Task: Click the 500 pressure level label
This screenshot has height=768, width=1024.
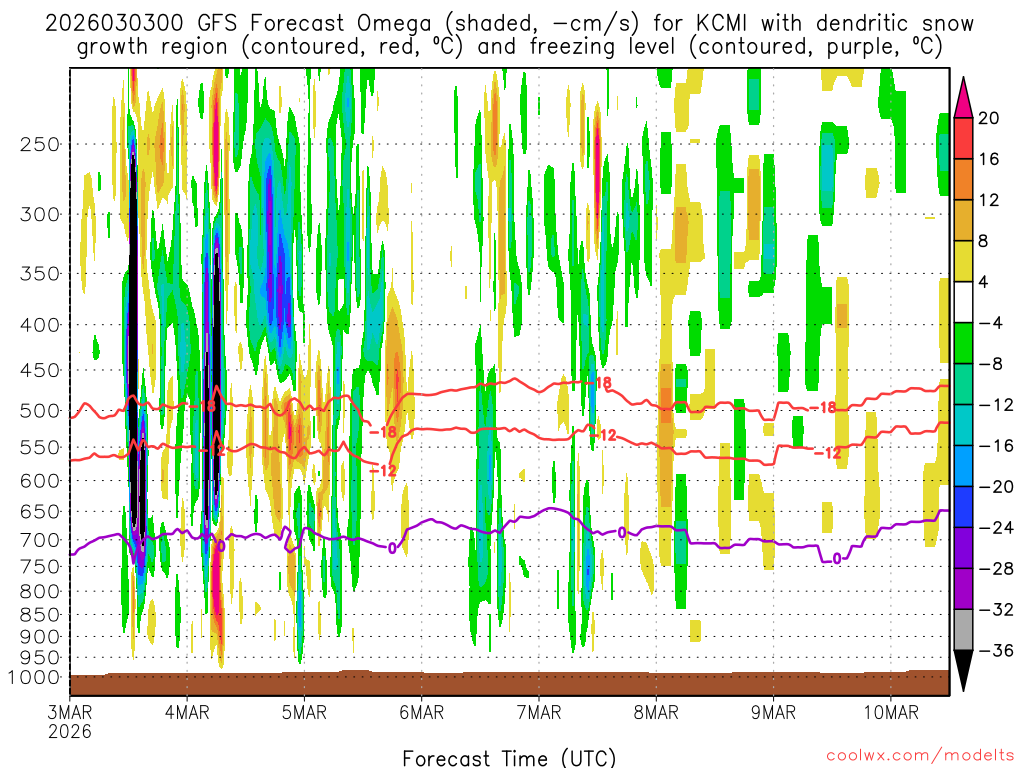Action: (x=40, y=411)
